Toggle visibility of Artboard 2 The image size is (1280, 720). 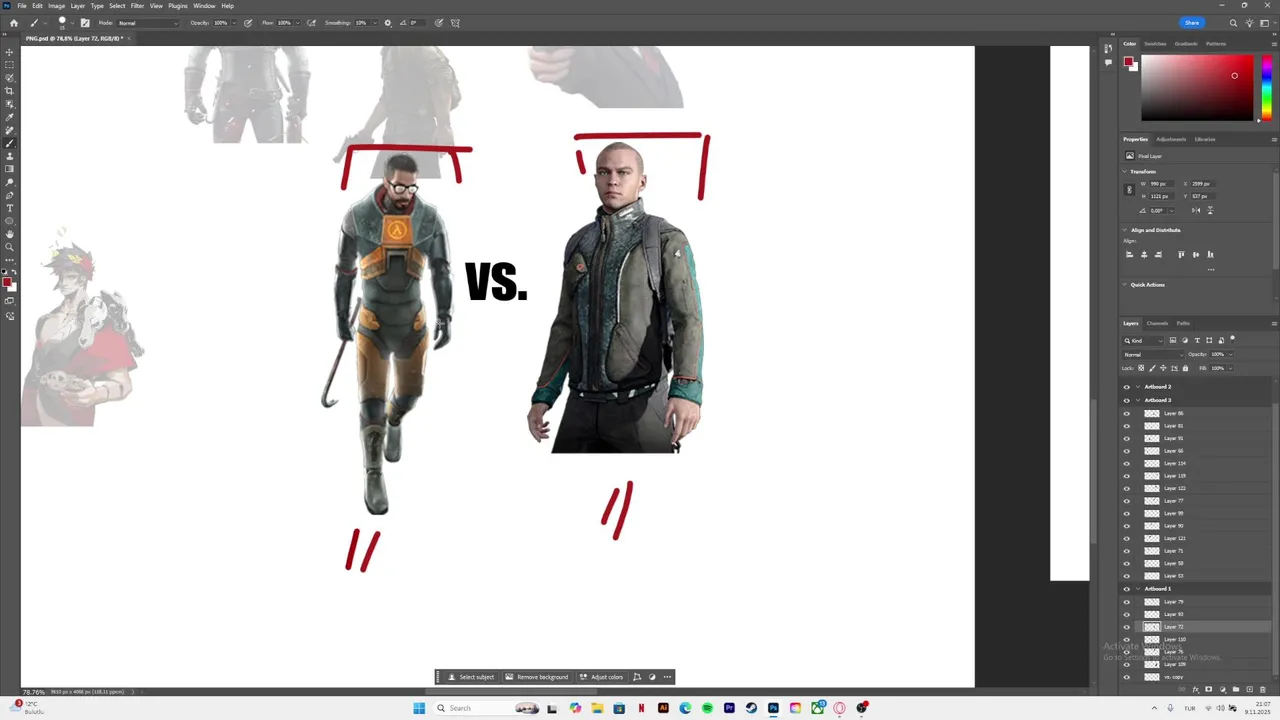coord(1127,387)
